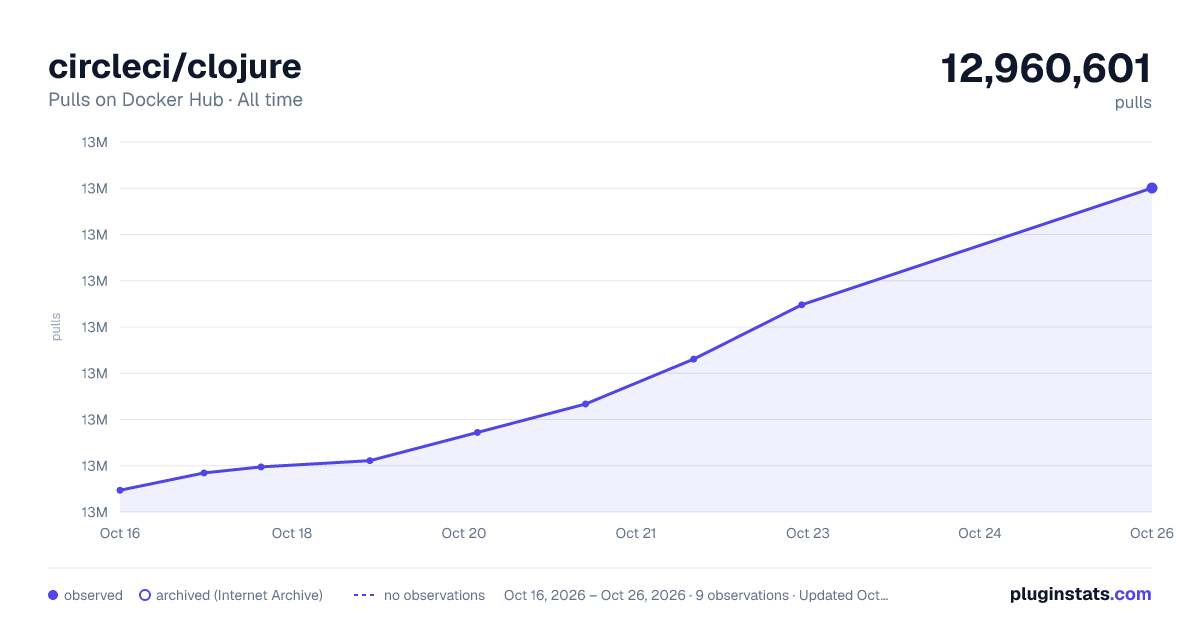The height and width of the screenshot is (630, 1200).
Task: Click the Oct 21 x-axis label
Action: pos(636,533)
